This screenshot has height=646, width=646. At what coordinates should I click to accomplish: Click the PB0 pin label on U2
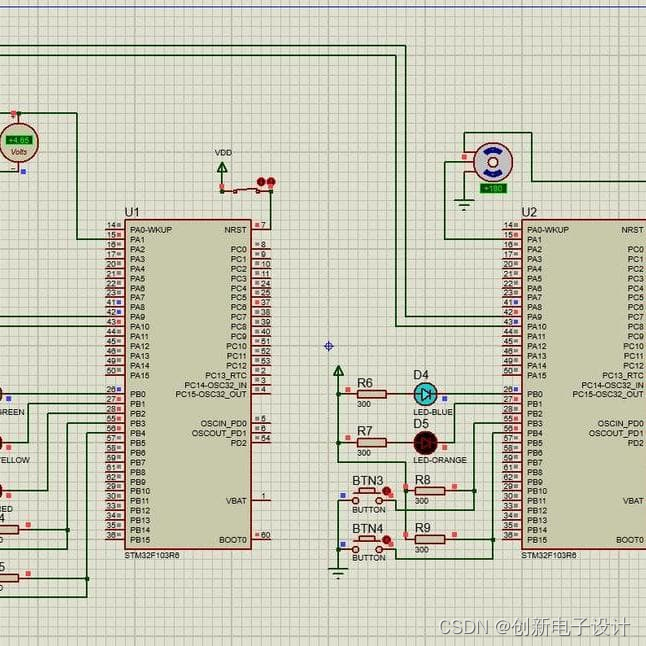click(534, 394)
